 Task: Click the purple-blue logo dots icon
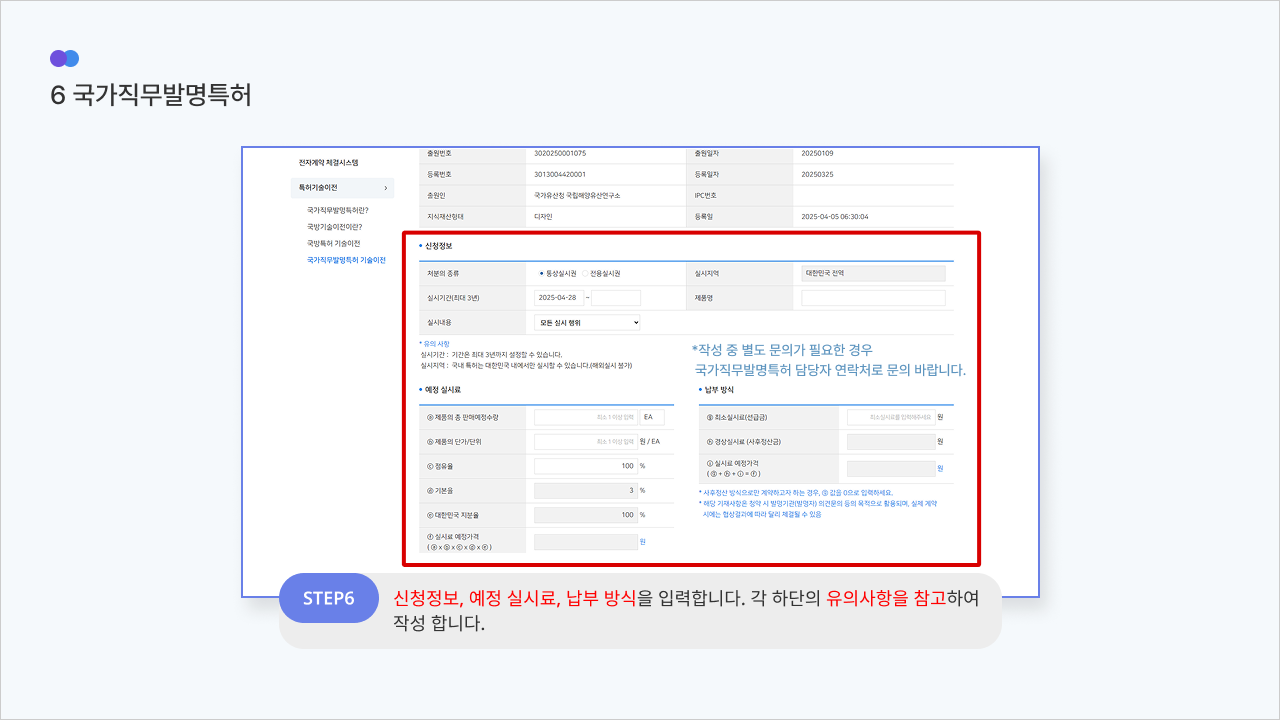click(x=64, y=58)
